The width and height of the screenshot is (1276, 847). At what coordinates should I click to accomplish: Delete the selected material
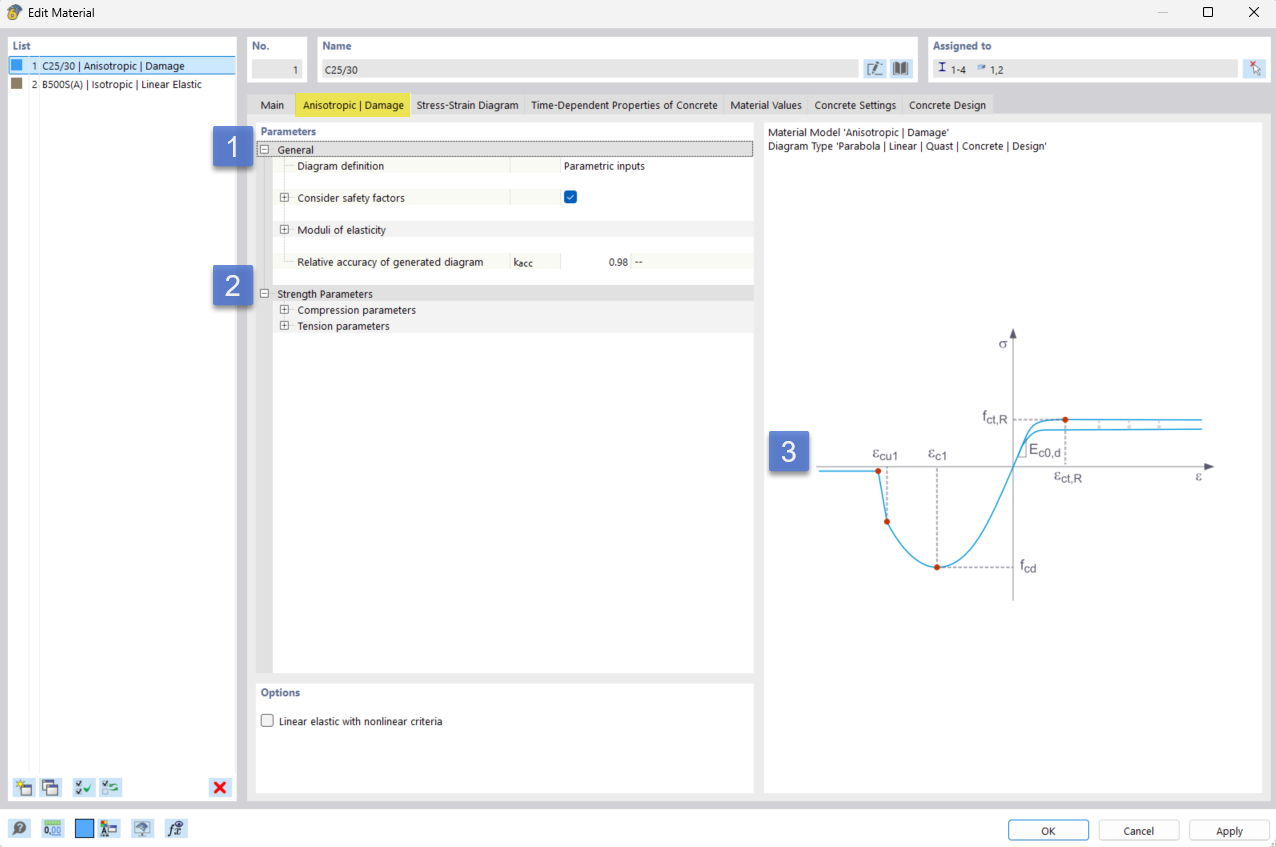(x=219, y=787)
